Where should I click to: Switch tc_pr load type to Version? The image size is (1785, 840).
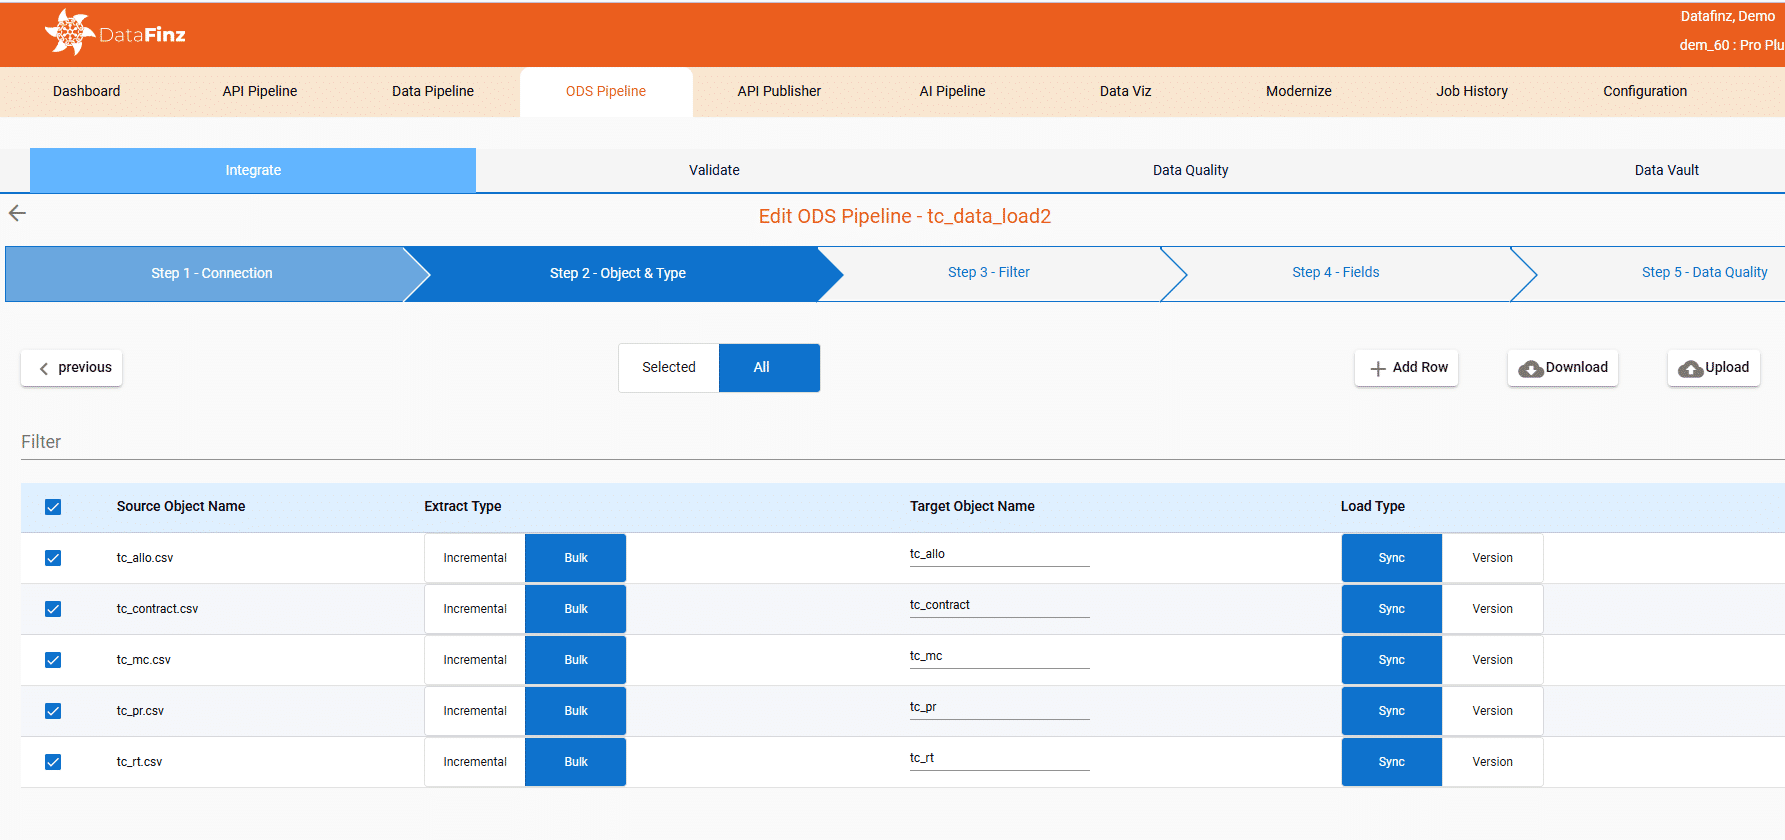[x=1492, y=711]
